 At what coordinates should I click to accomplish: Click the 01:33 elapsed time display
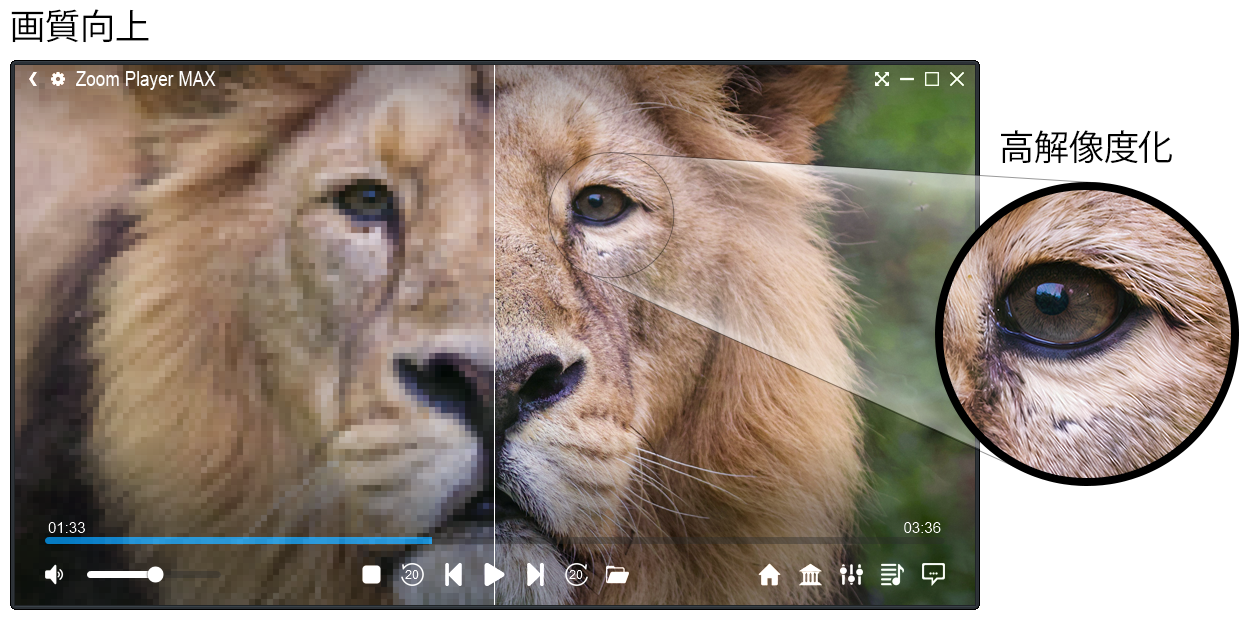[67, 528]
